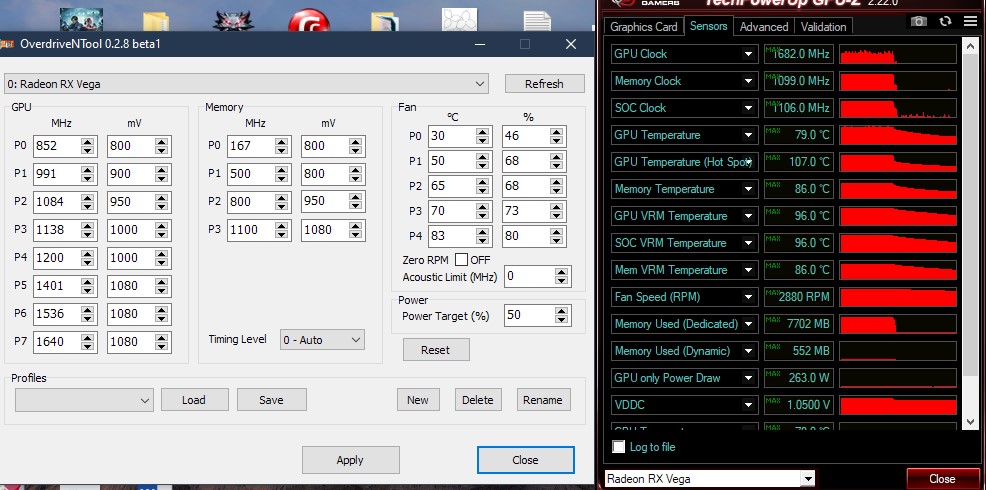The height and width of the screenshot is (490, 986).
Task: Switch to the Sensors tab
Action: (708, 26)
